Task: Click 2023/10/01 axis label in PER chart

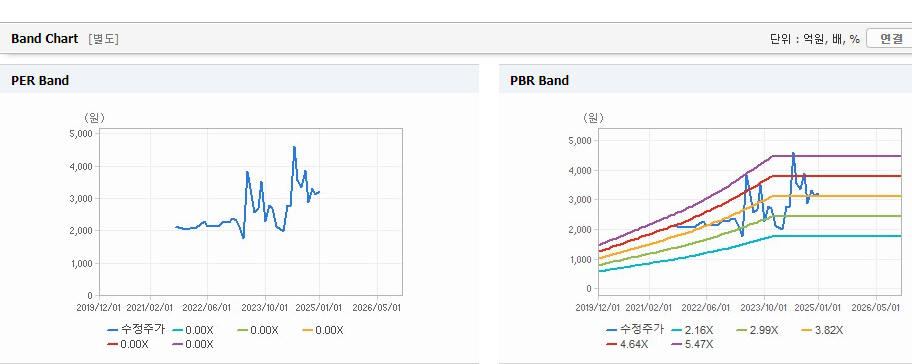Action: pyautogui.click(x=265, y=307)
